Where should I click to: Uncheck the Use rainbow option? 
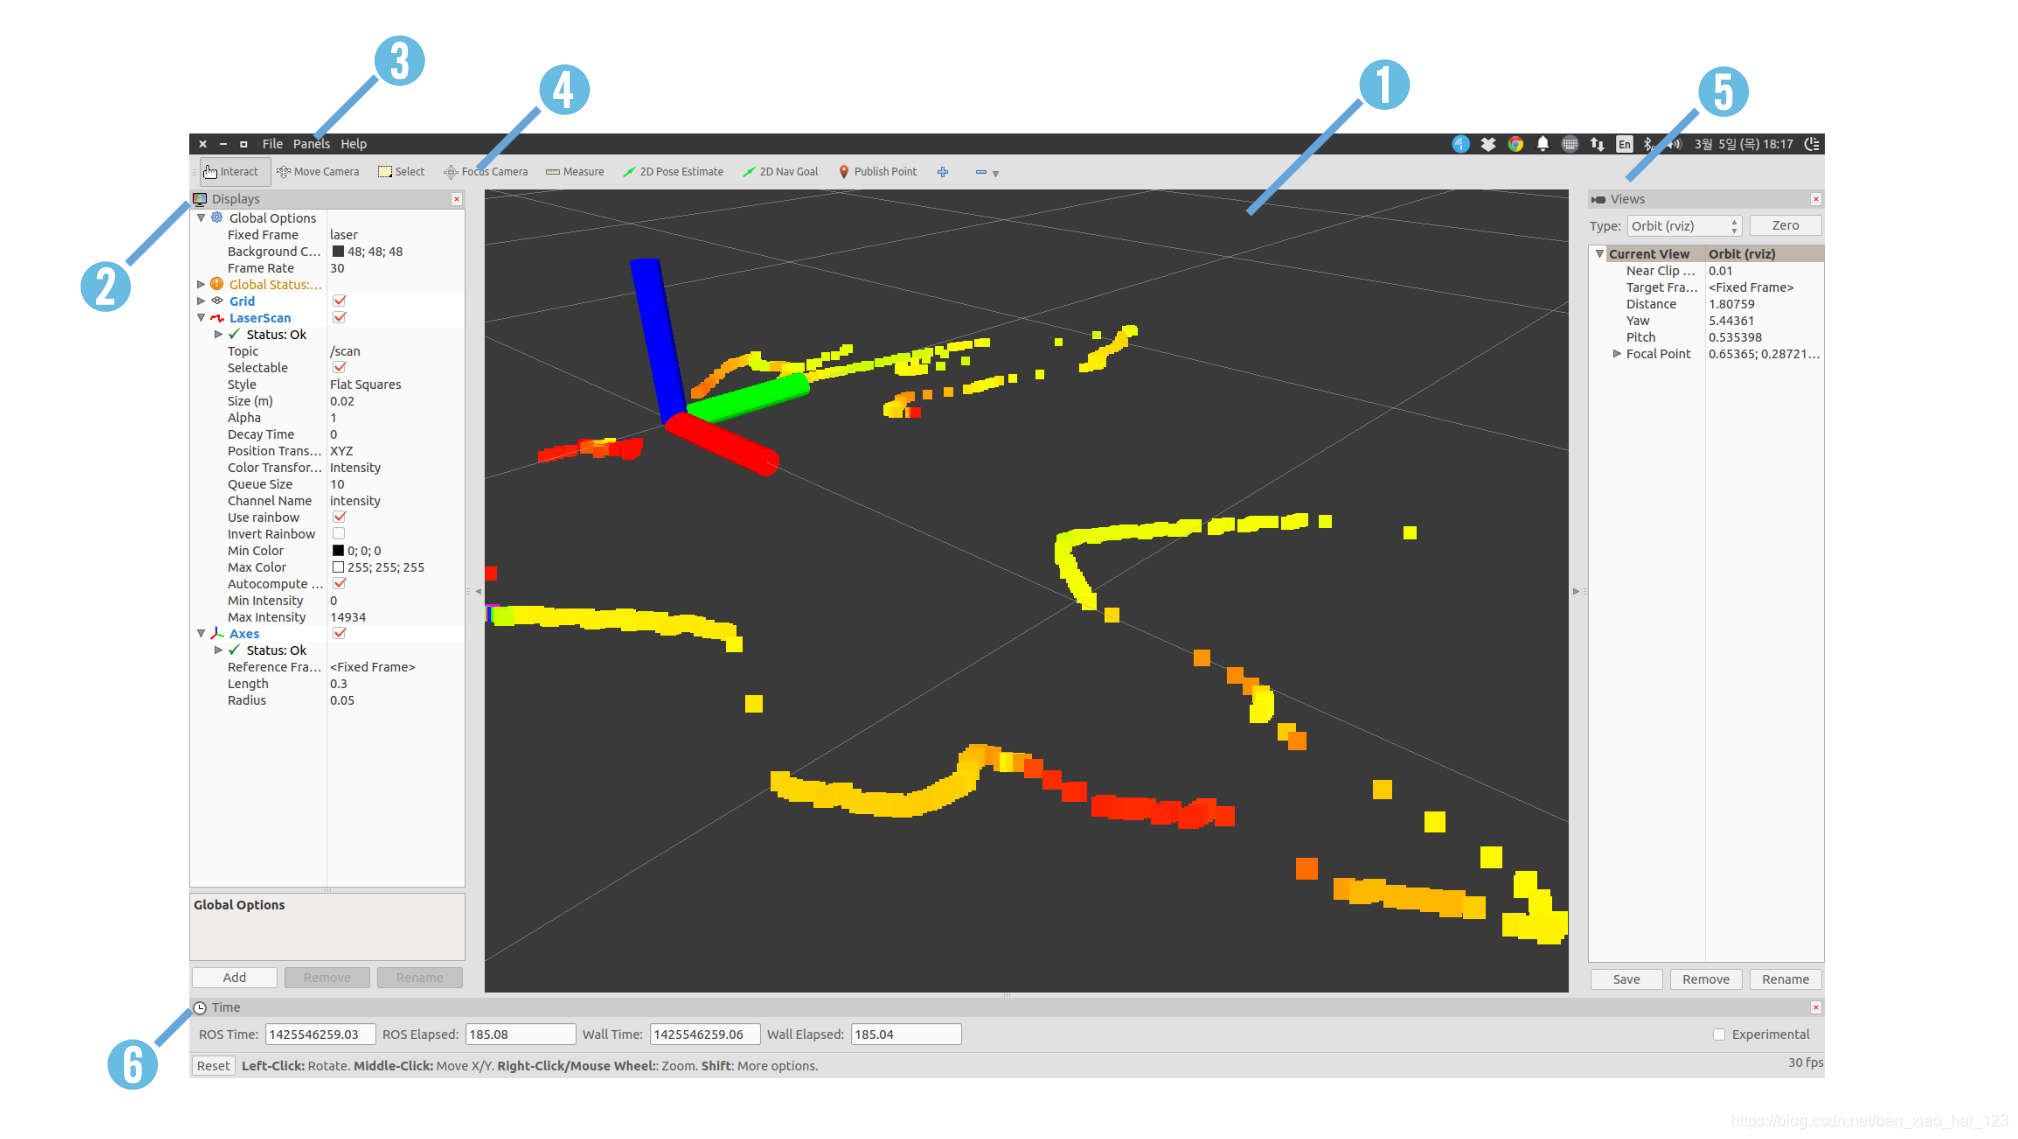pyautogui.click(x=339, y=517)
